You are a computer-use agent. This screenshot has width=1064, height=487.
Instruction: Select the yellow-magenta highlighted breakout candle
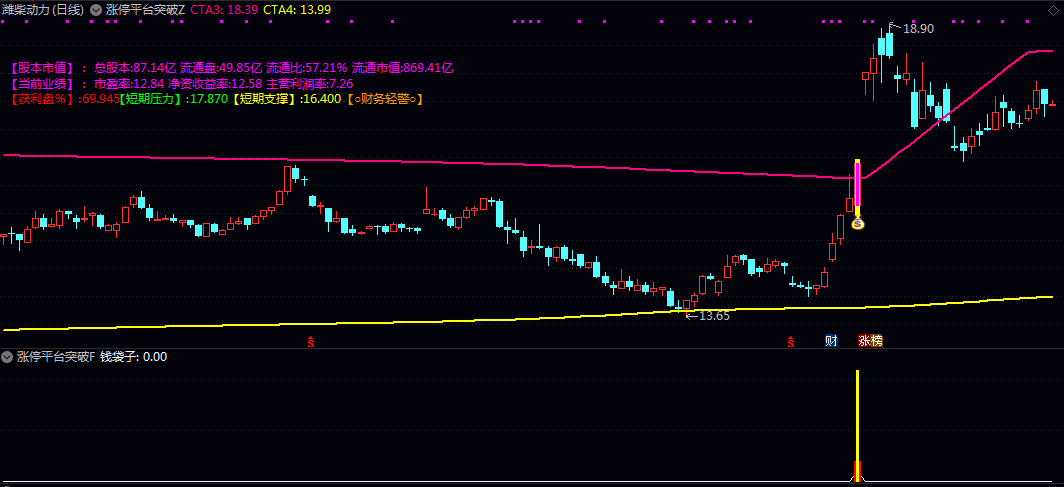point(857,188)
